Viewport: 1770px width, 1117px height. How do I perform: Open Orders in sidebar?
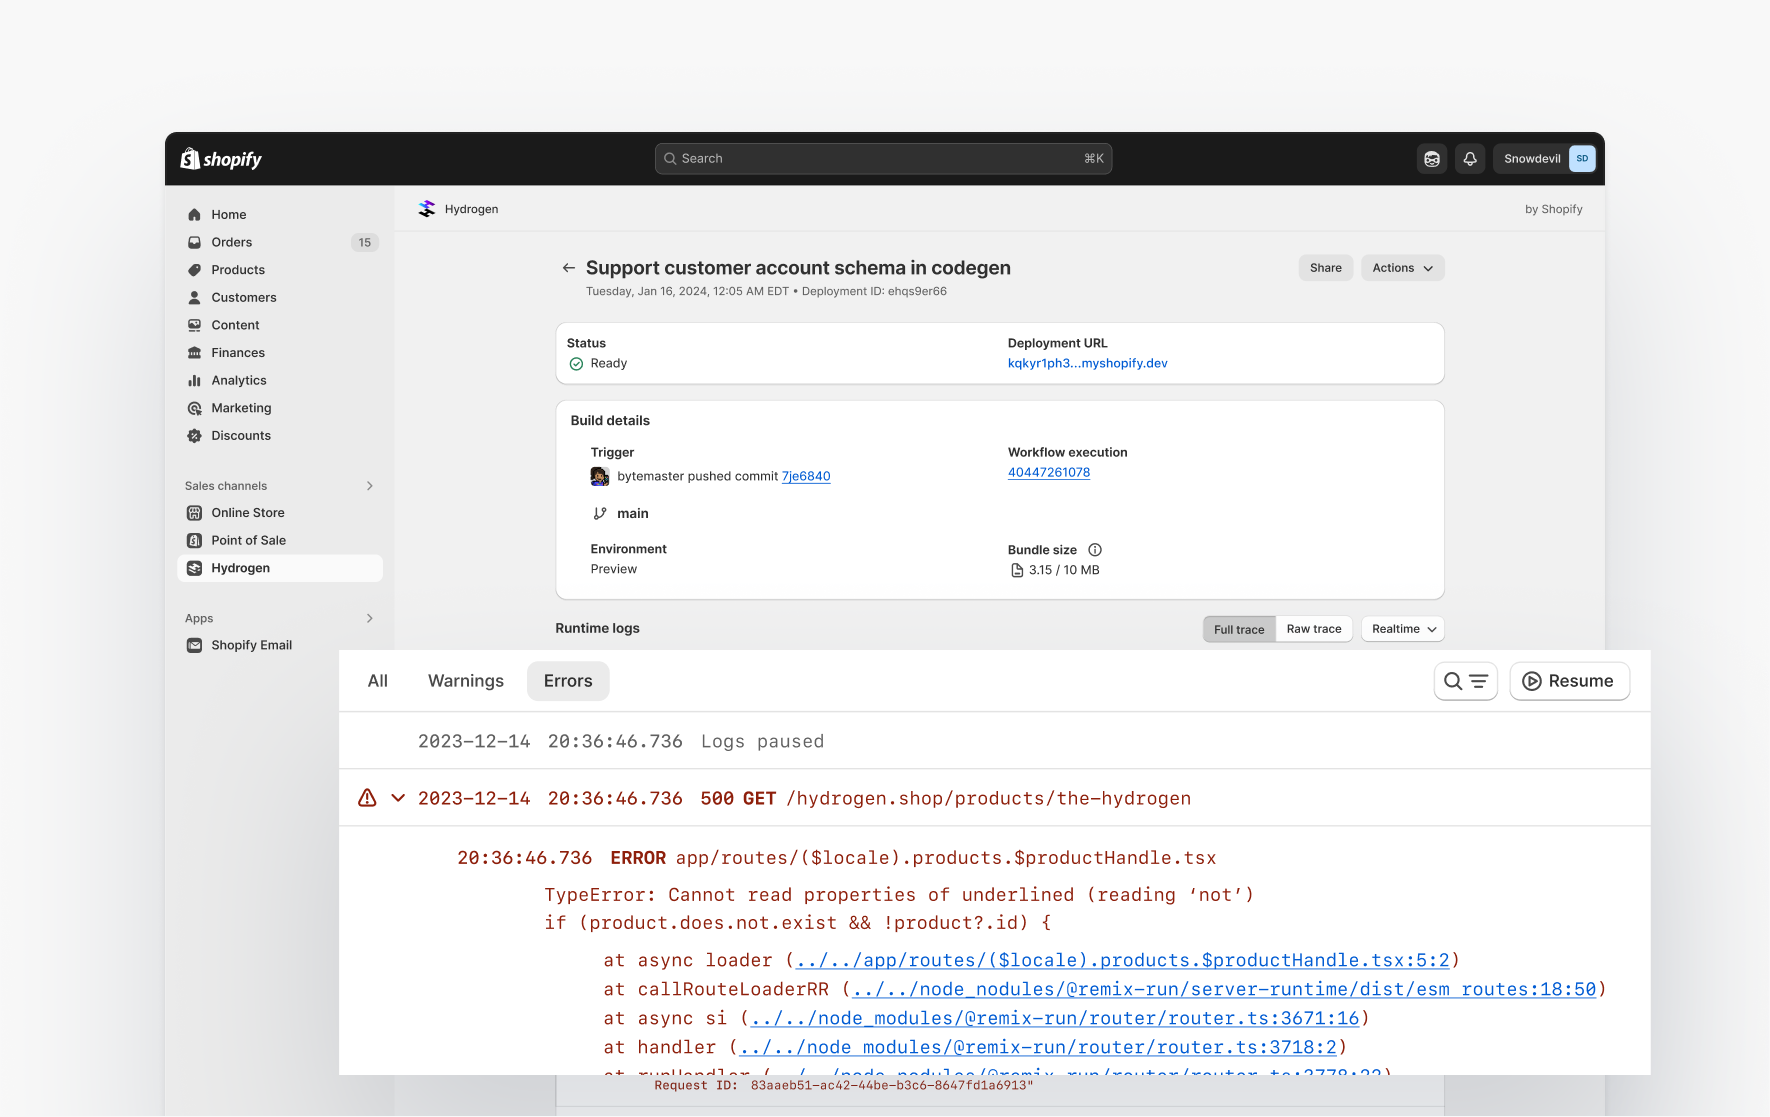(x=280, y=242)
